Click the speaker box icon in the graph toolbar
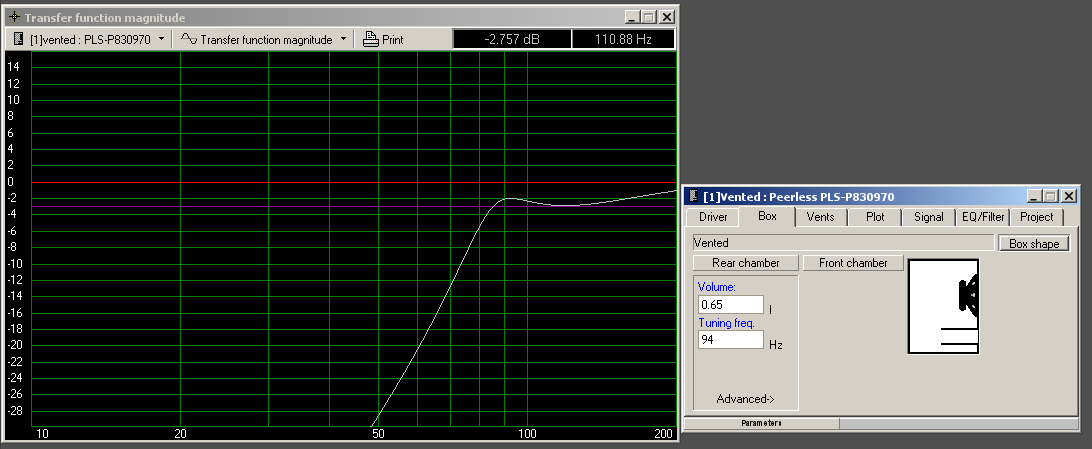The height and width of the screenshot is (449, 1092). pyautogui.click(x=19, y=40)
